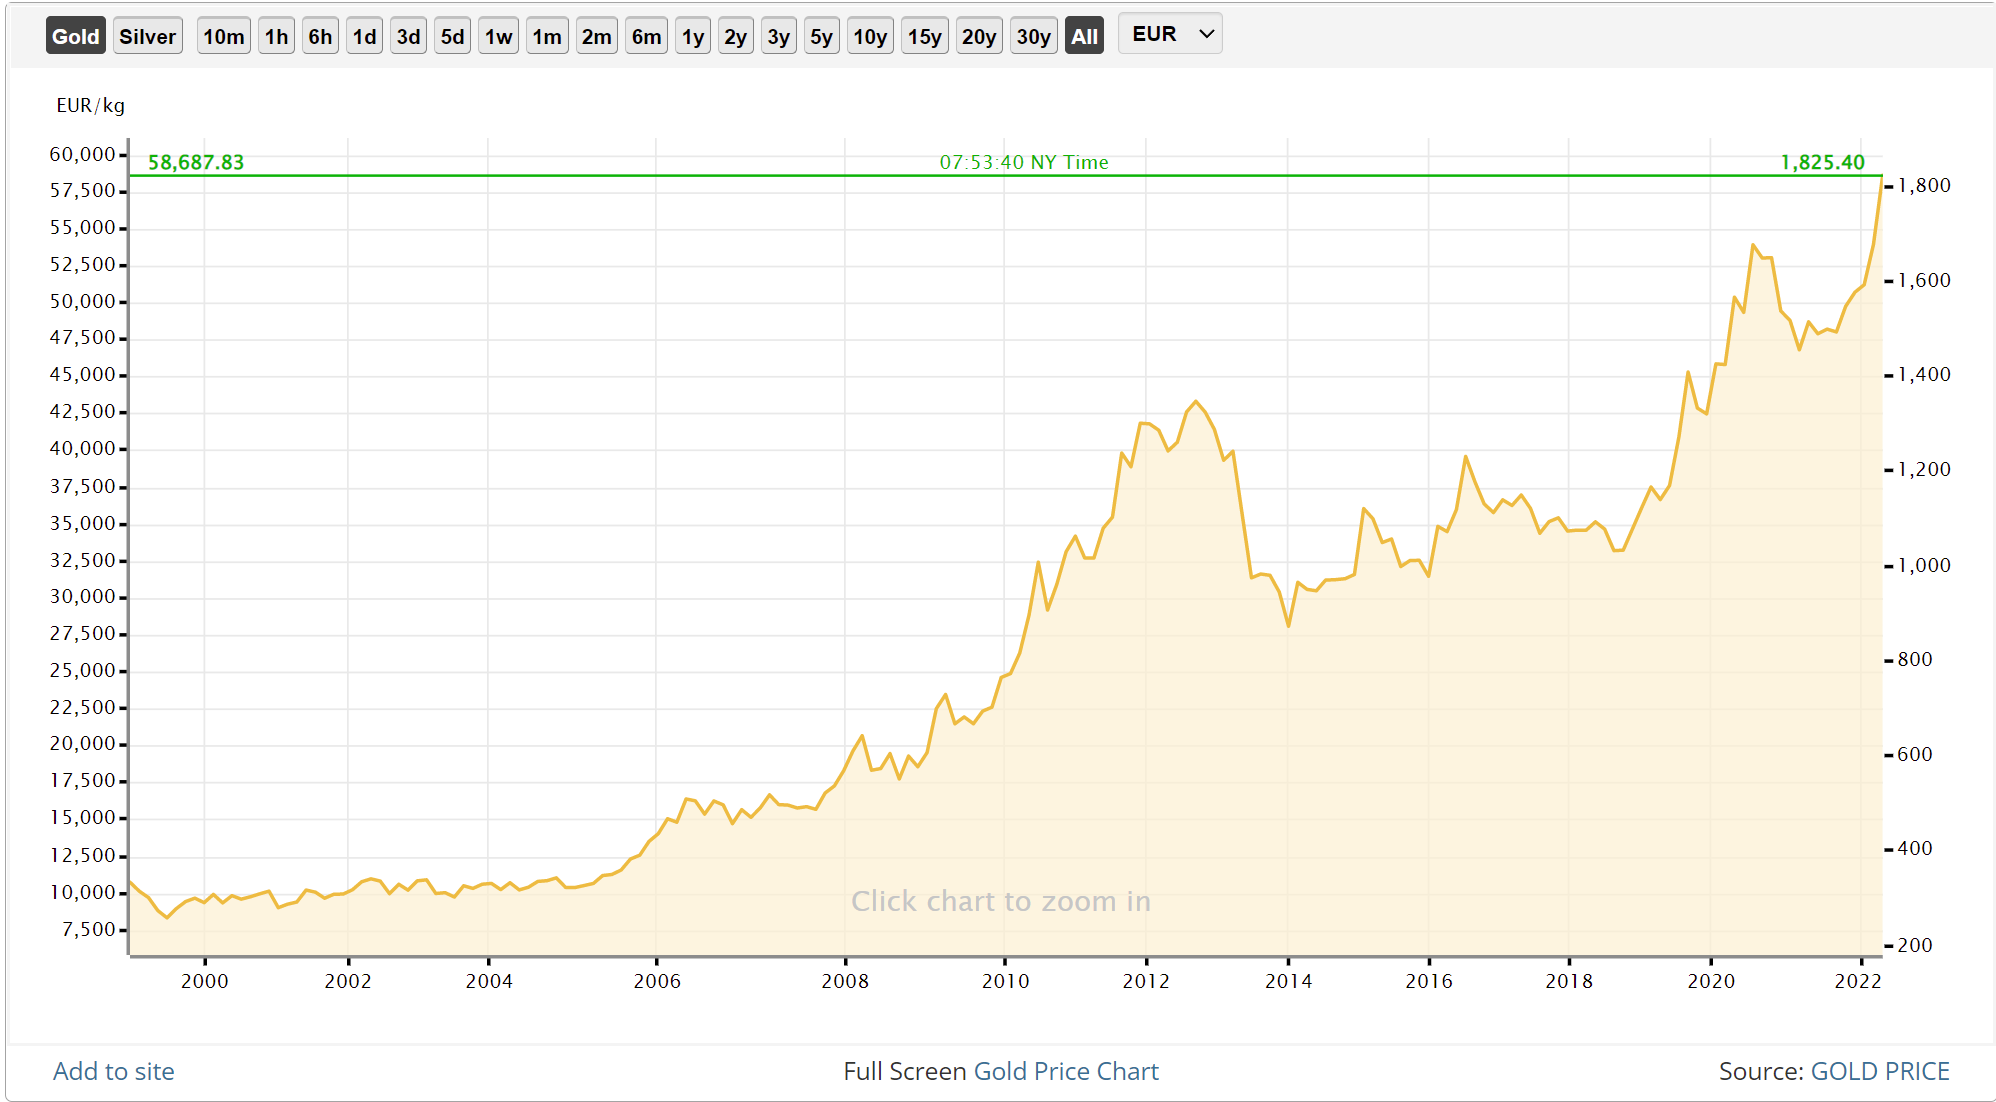The height and width of the screenshot is (1102, 1996).
Task: Select the 1m time range
Action: [x=547, y=37]
